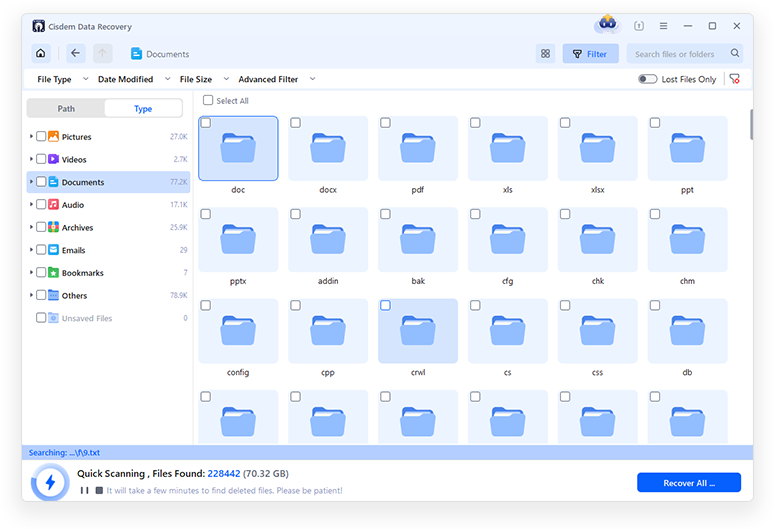The width and height of the screenshot is (776, 531).
Task: Open the File Type dropdown
Action: (x=63, y=79)
